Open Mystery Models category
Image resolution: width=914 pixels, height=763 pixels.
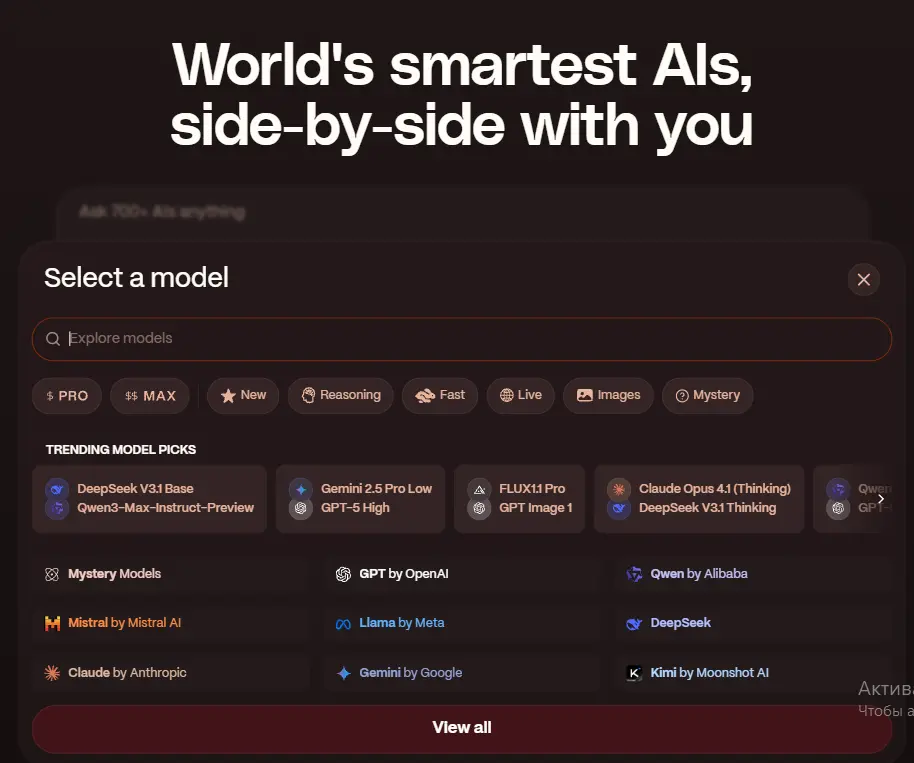tap(170, 574)
